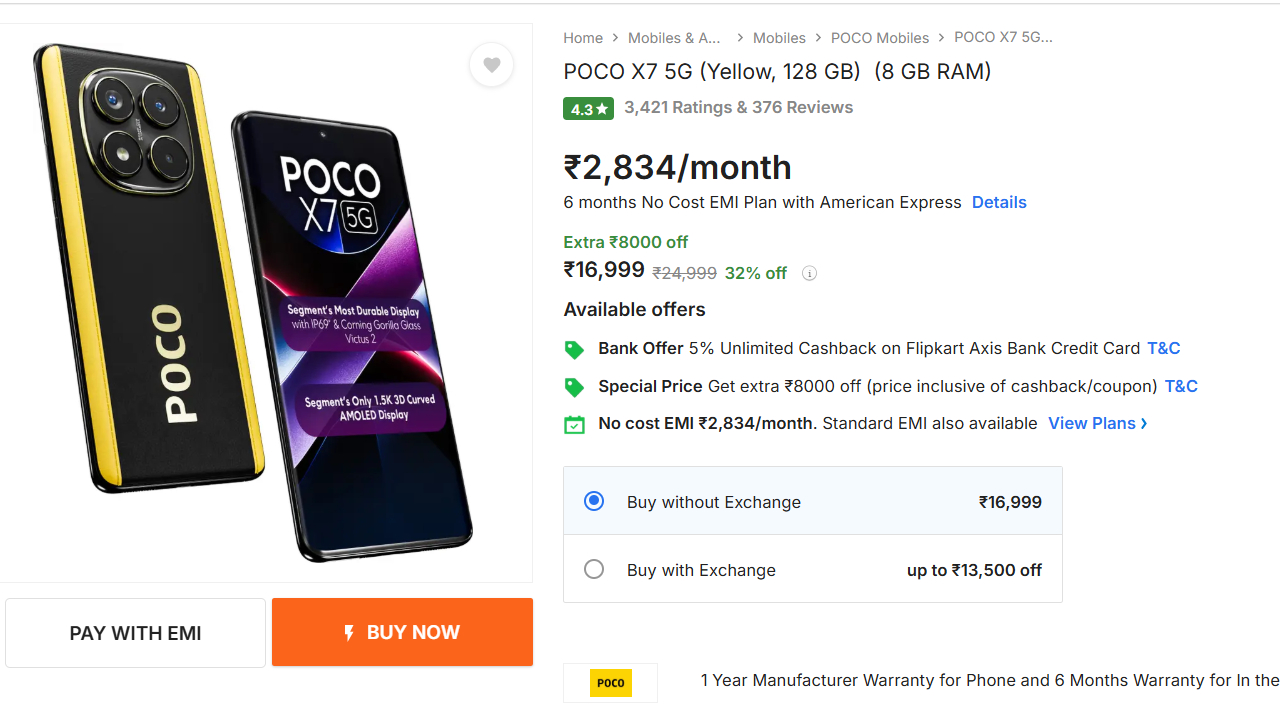Open POCO Mobiles from breadcrumb
1280x720 pixels.
point(879,37)
